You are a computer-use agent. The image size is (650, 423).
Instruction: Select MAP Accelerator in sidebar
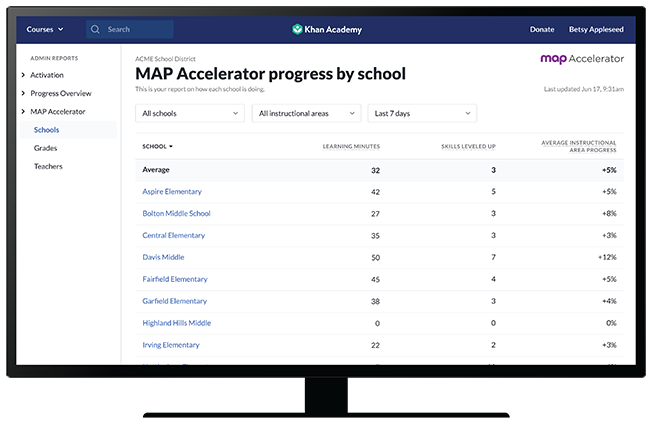[58, 112]
